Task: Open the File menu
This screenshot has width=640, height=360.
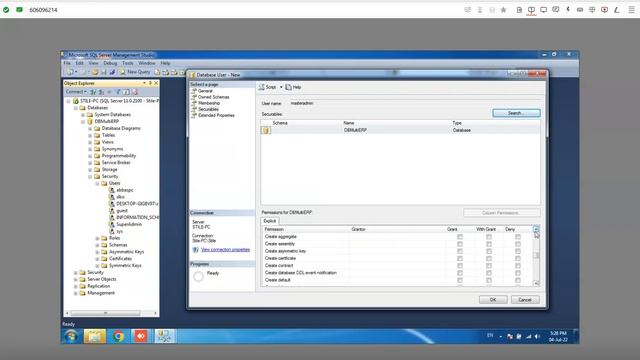Action: (x=67, y=63)
